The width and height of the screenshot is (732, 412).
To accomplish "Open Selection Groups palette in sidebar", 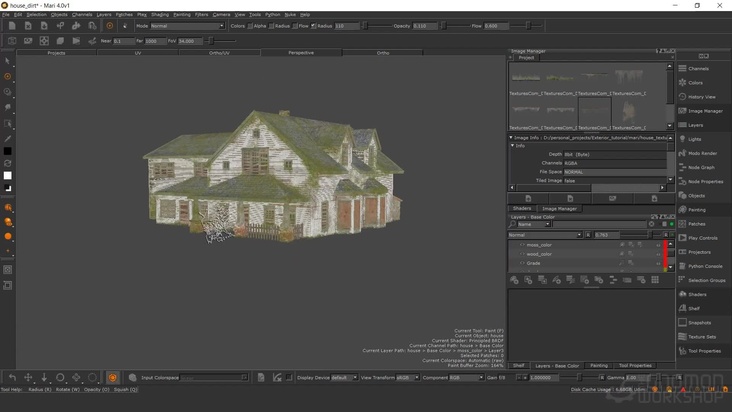I will (x=704, y=280).
